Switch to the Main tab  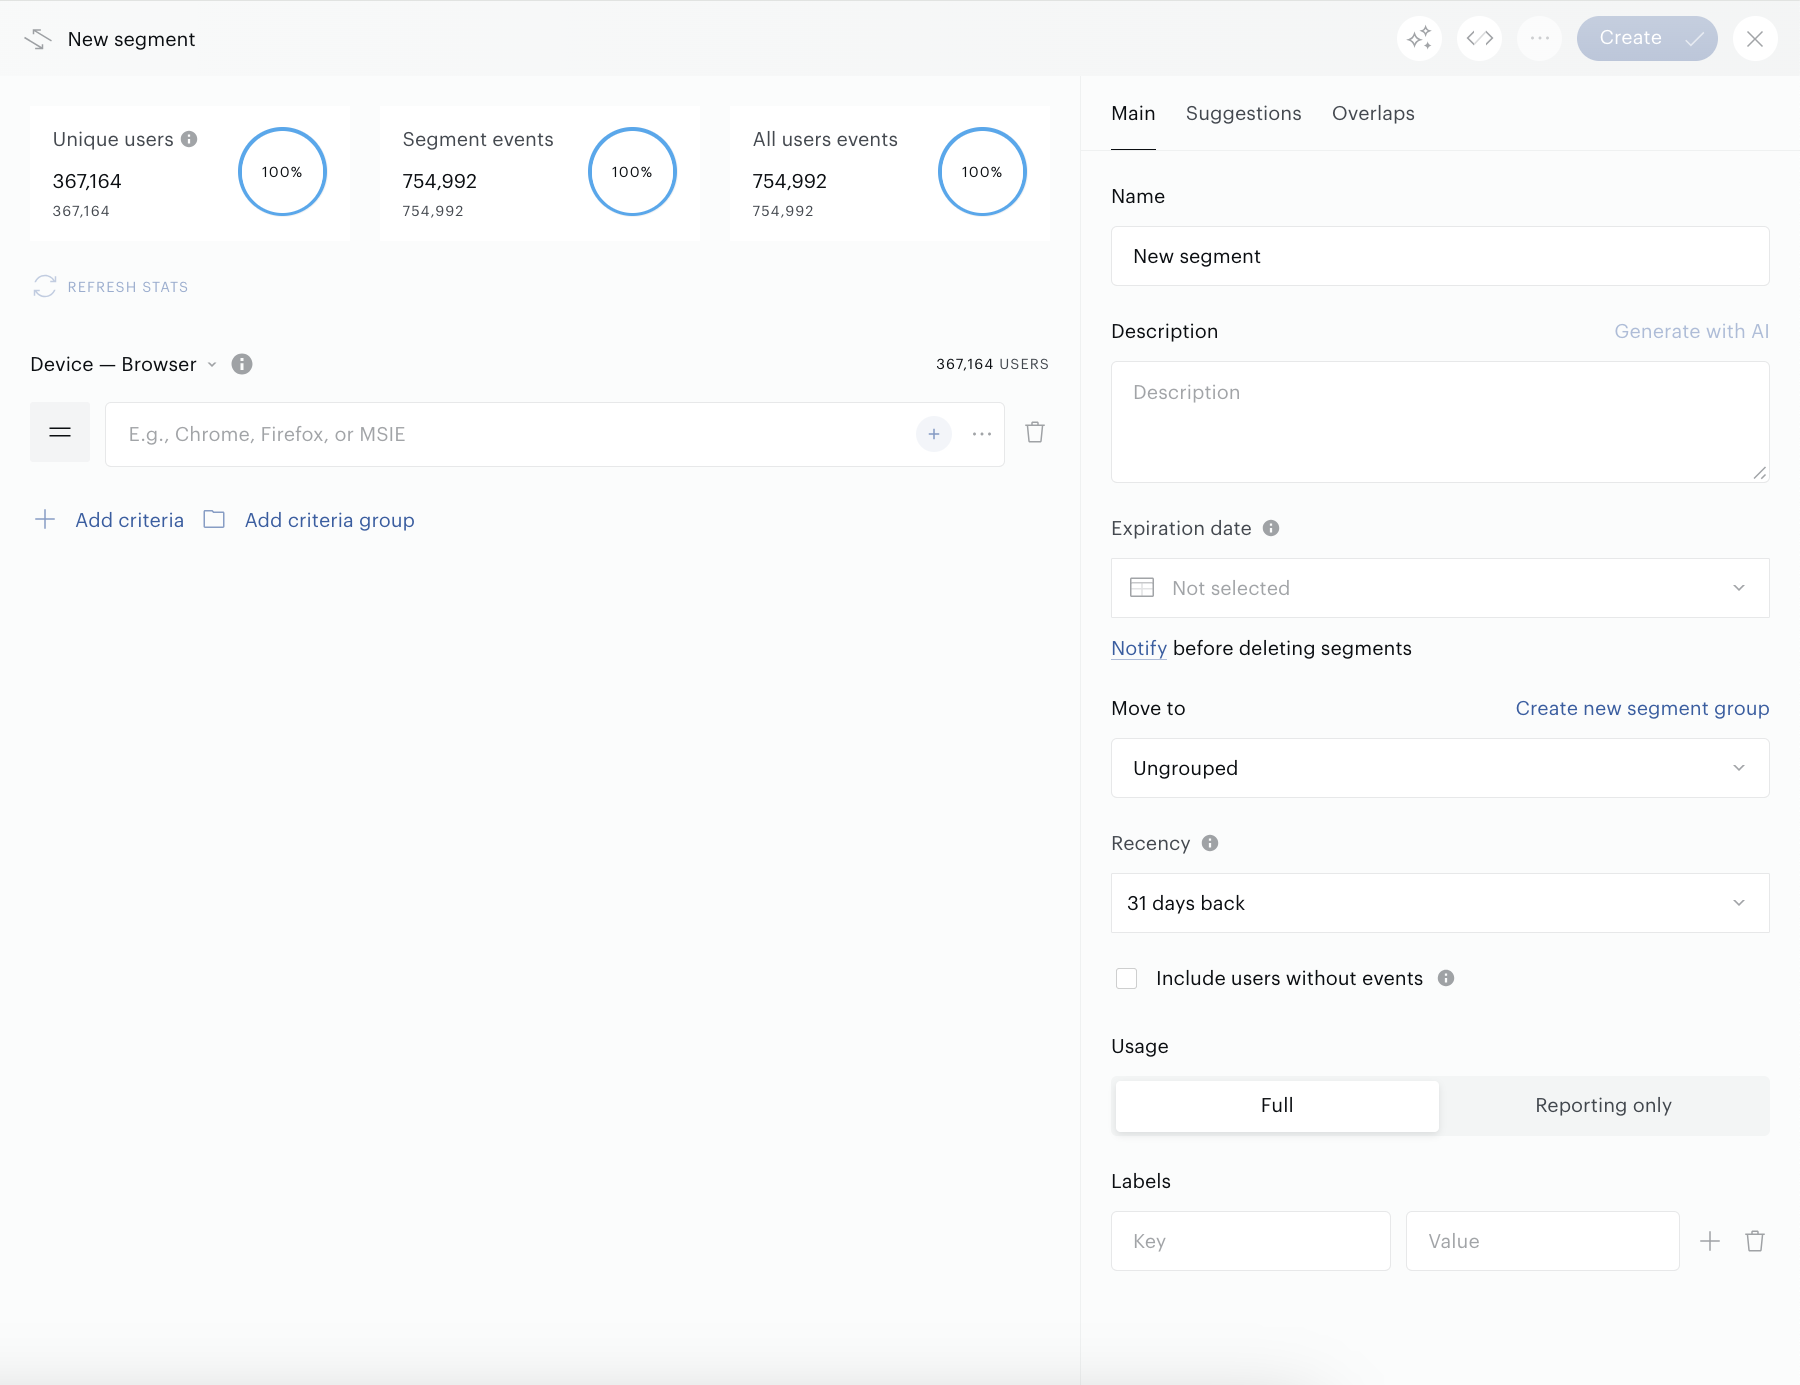1133,113
